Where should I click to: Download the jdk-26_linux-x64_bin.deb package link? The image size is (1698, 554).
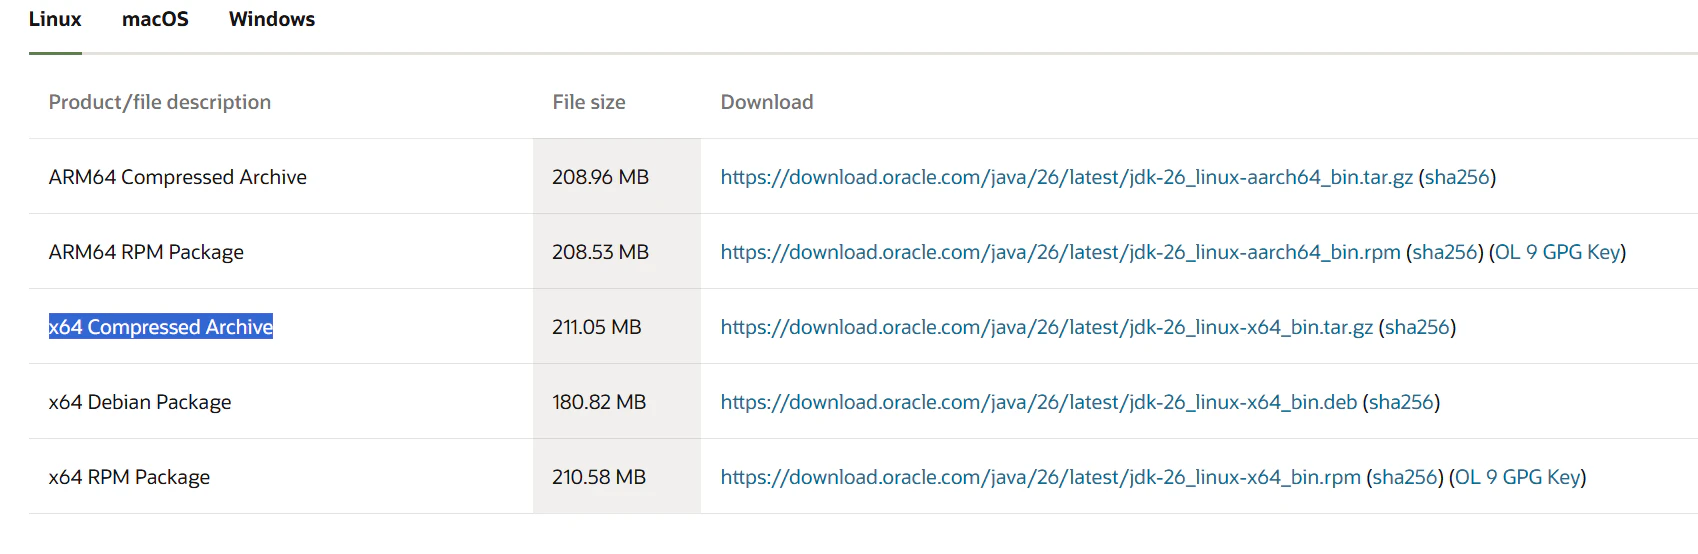(x=1039, y=402)
